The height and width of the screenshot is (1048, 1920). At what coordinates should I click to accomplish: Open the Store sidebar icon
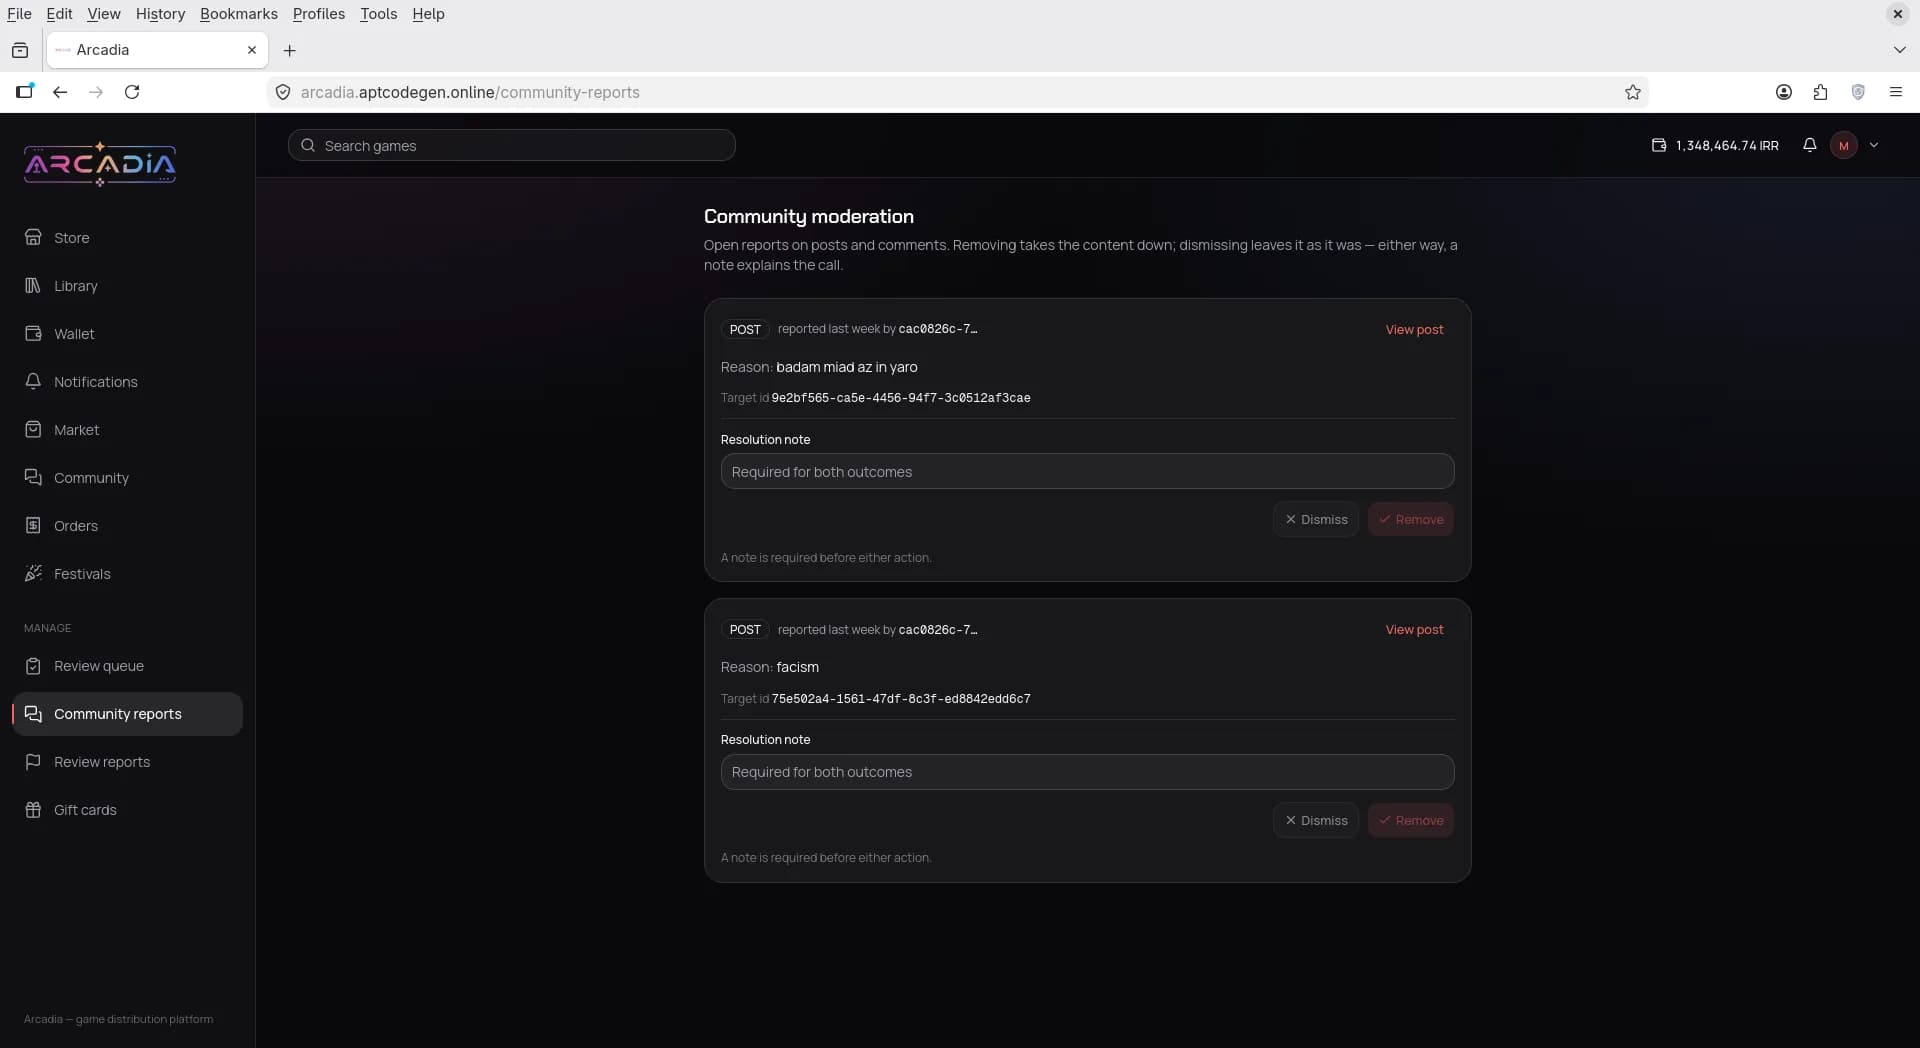(33, 237)
